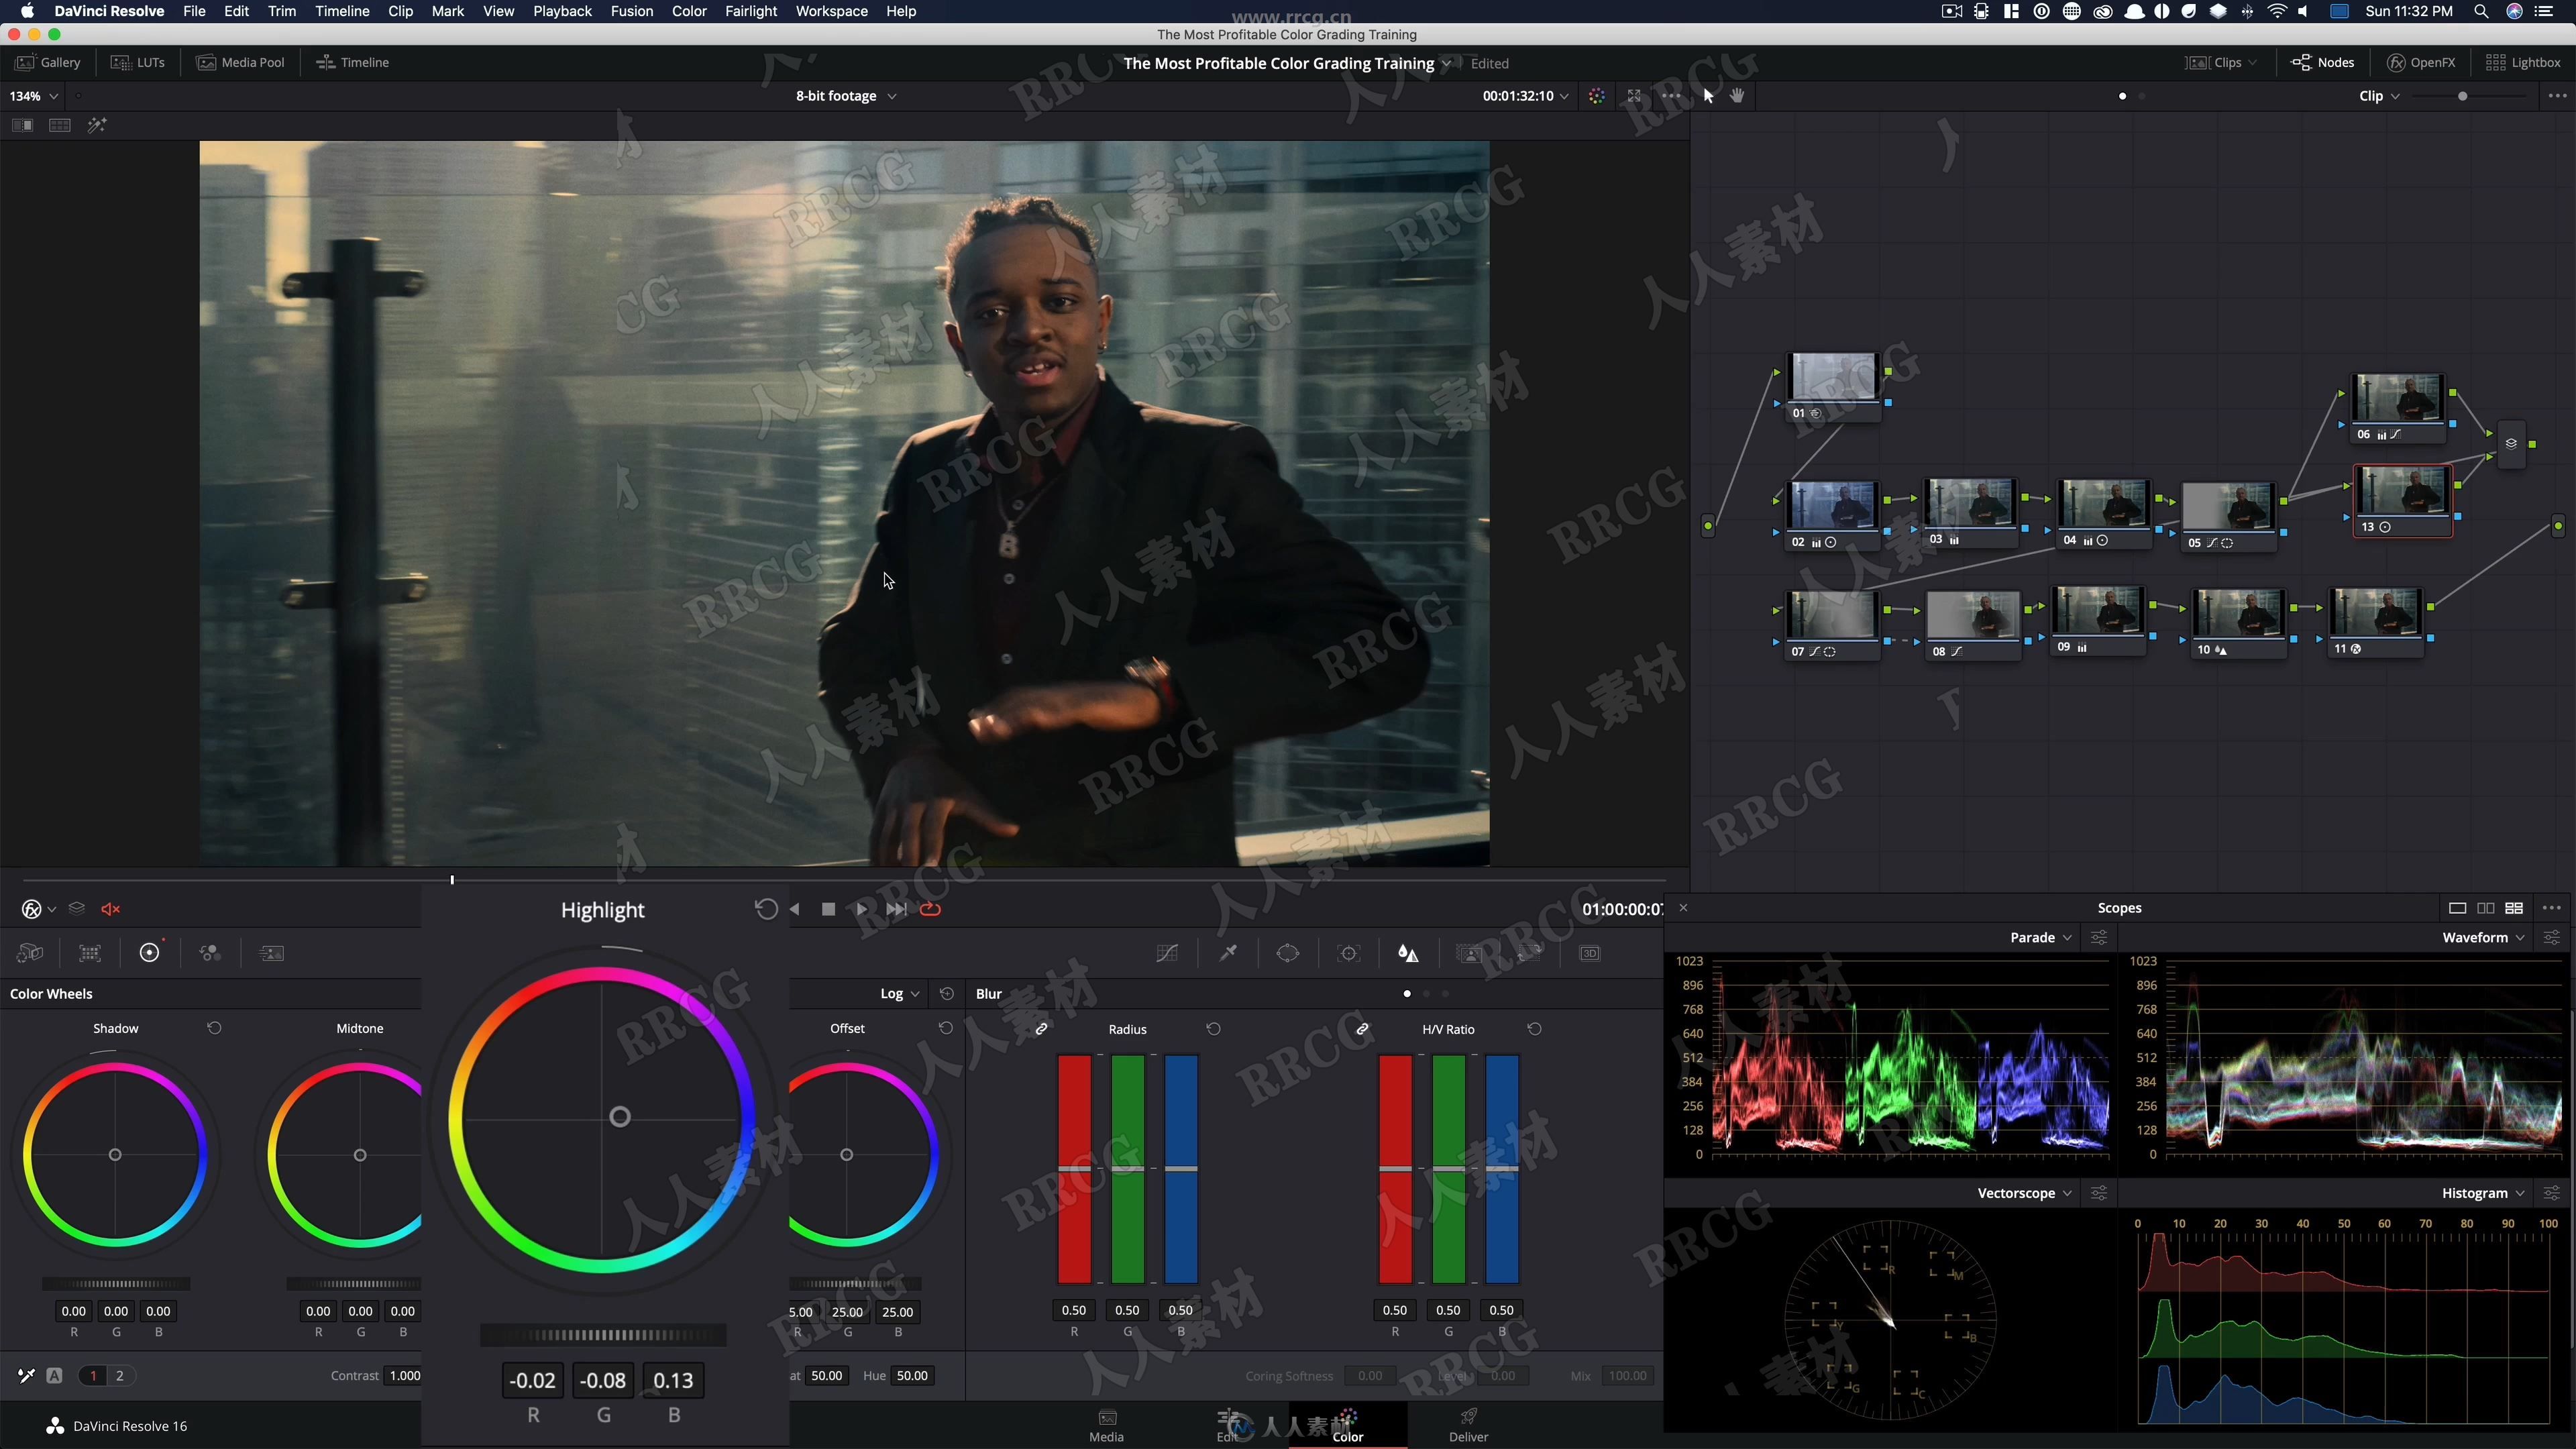The height and width of the screenshot is (1449, 2576).
Task: Open the Power Window palette
Action: coord(1288,953)
